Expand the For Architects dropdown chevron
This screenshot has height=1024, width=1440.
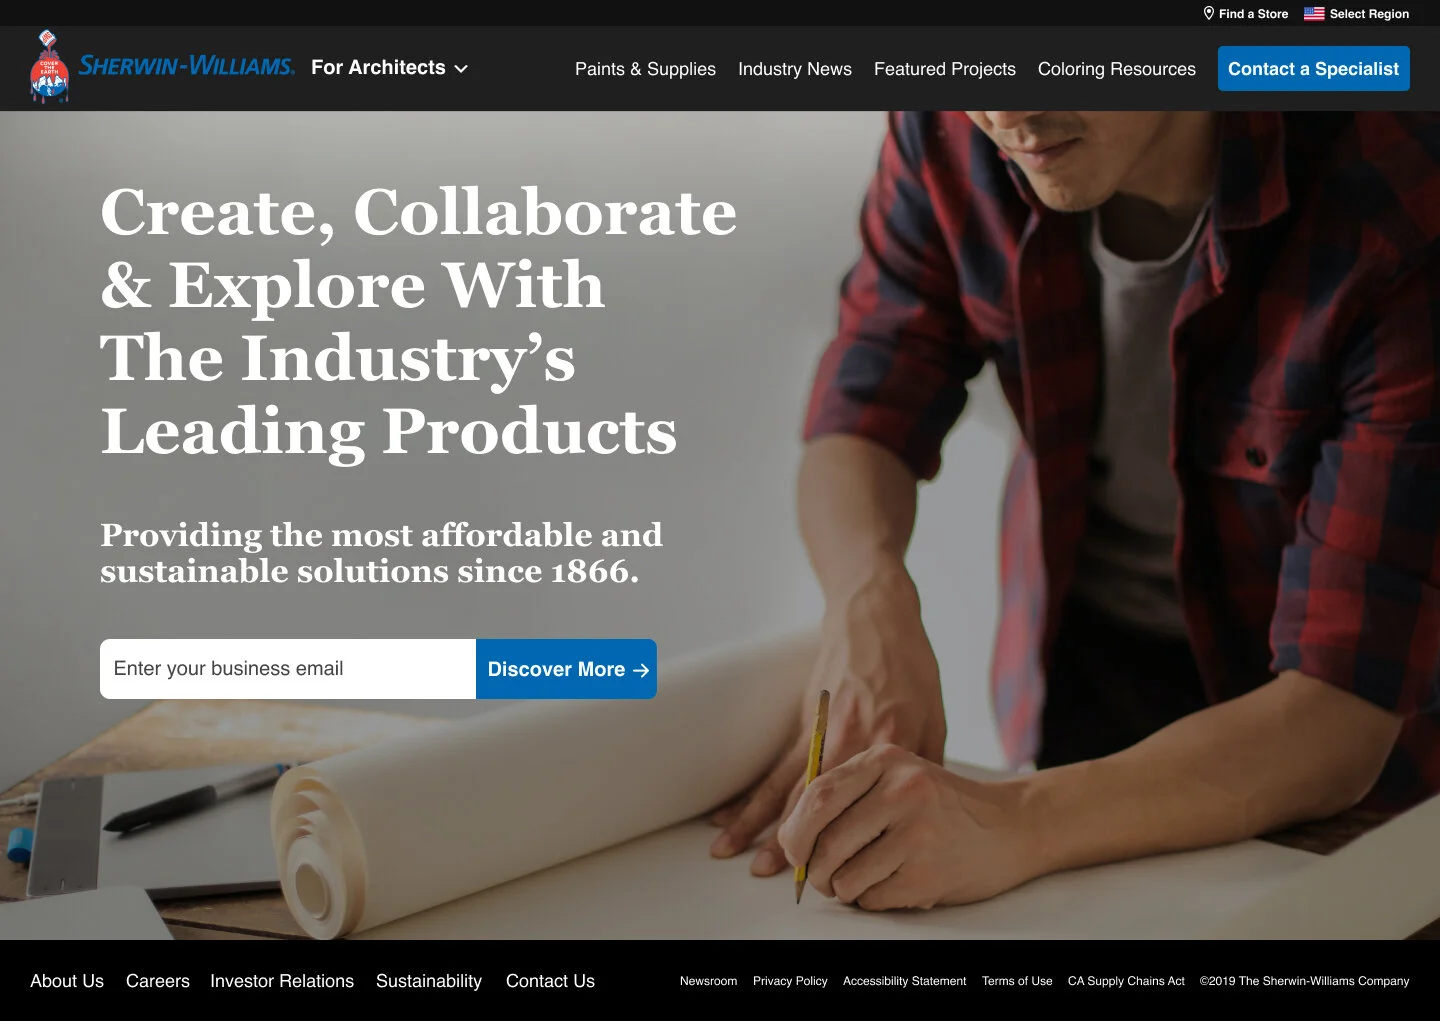[461, 69]
